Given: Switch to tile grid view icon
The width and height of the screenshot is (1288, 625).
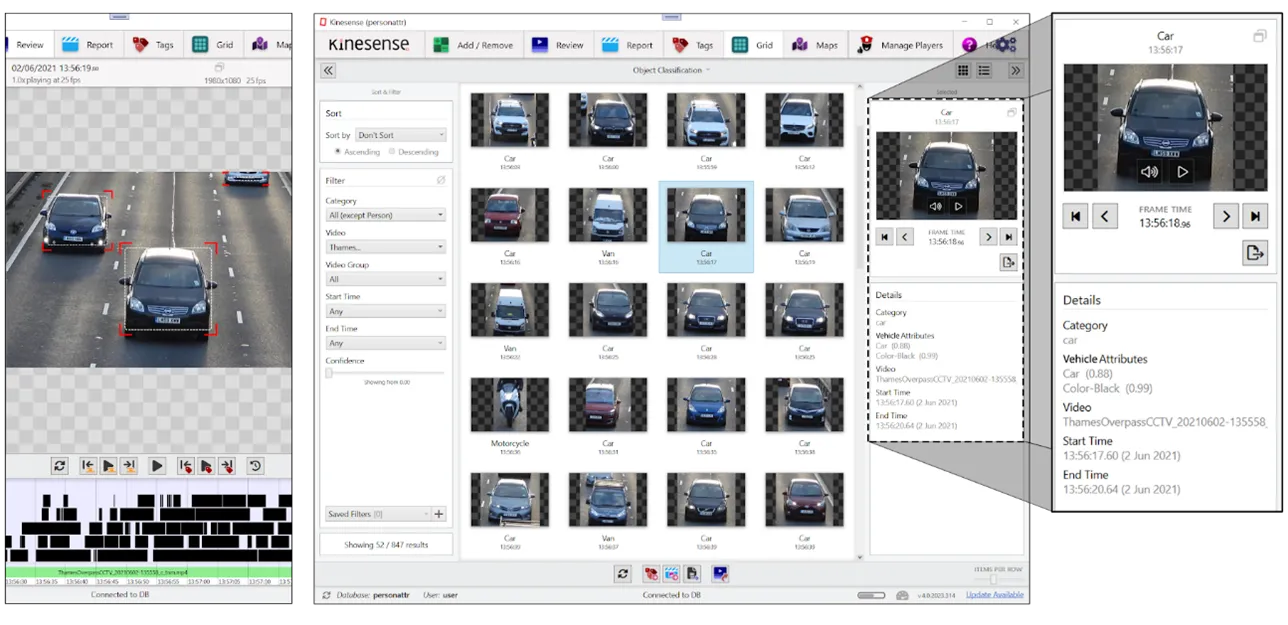Looking at the screenshot, I should coord(964,71).
